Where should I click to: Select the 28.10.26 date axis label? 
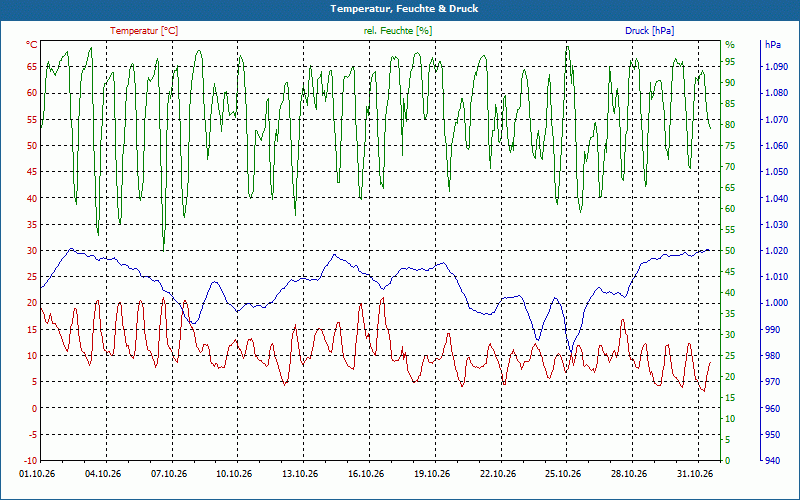[x=629, y=474]
